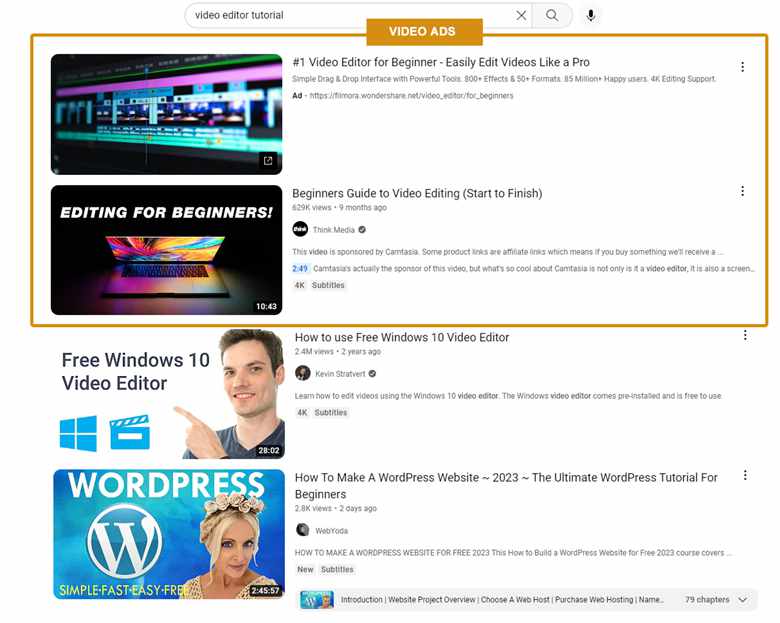The height and width of the screenshot is (623, 780).
Task: Click the Filmora ad description text
Action: [x=504, y=79]
